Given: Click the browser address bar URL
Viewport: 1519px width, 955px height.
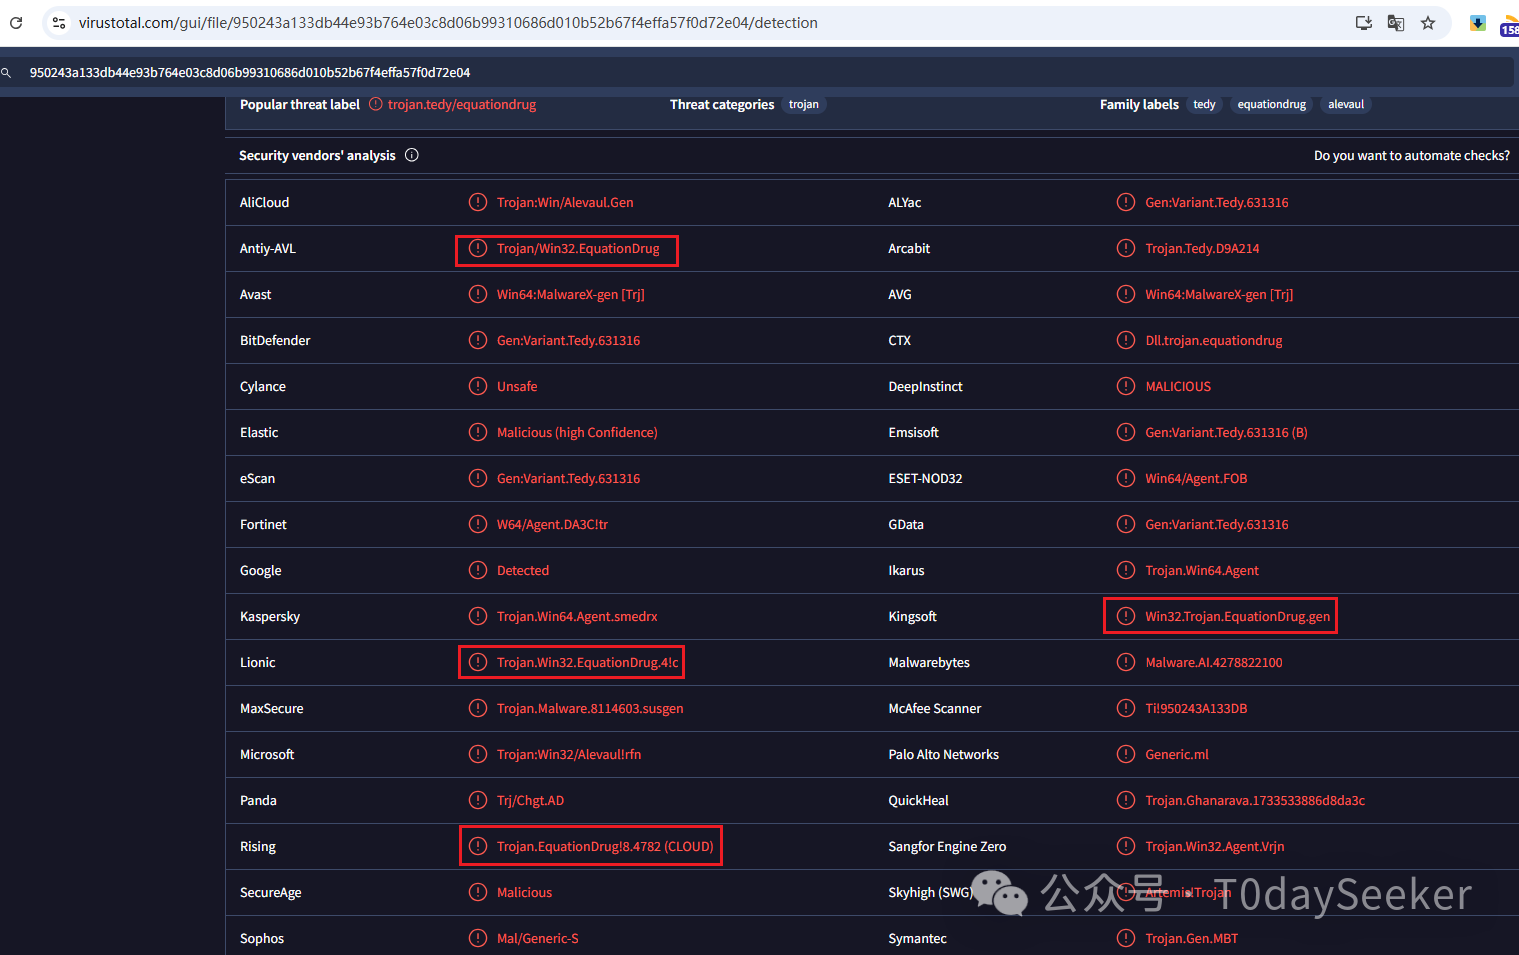Looking at the screenshot, I should pyautogui.click(x=448, y=23).
